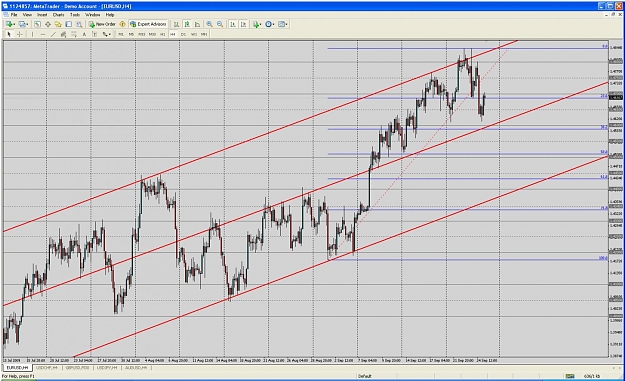
Task: Select the Crosshair tool
Action: point(20,34)
